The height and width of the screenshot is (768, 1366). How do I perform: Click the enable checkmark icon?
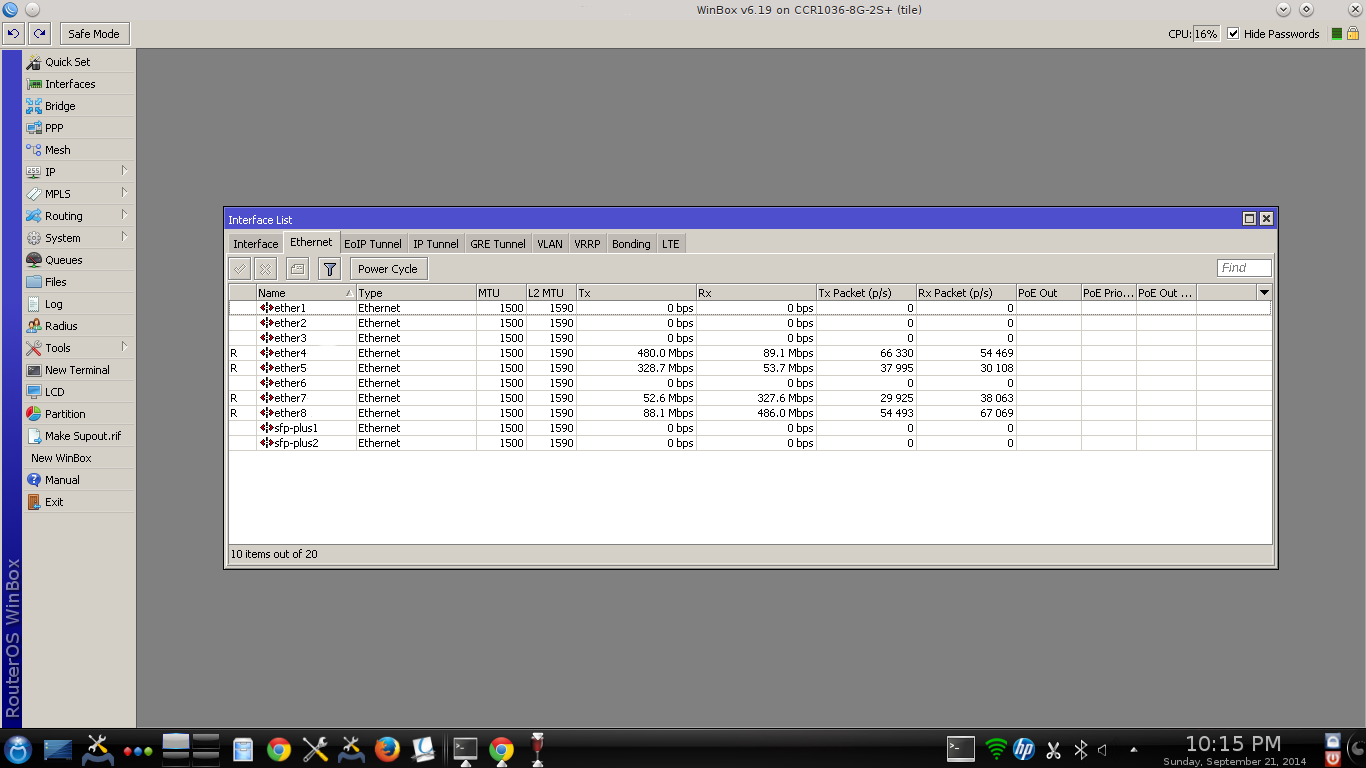[x=240, y=269]
